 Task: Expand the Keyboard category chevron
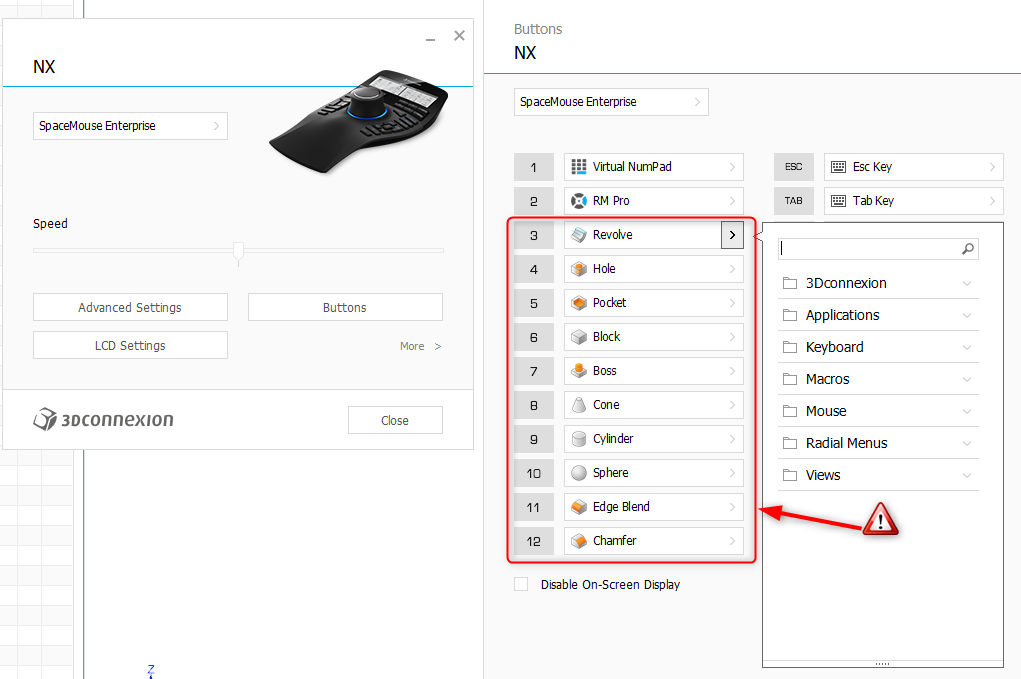click(x=967, y=347)
